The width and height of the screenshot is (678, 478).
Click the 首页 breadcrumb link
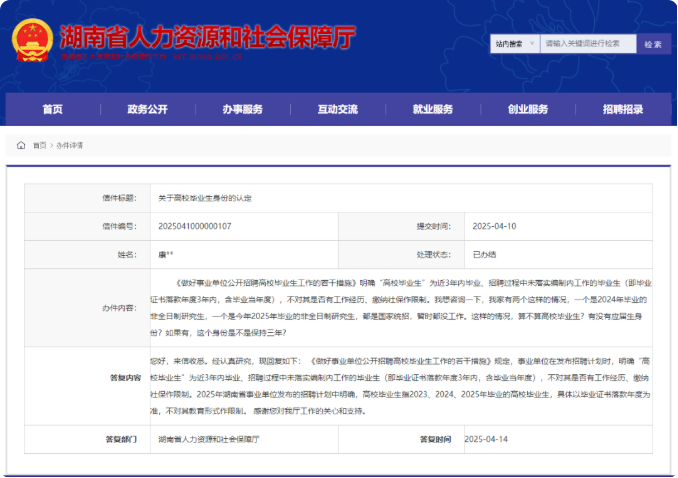(x=39, y=145)
